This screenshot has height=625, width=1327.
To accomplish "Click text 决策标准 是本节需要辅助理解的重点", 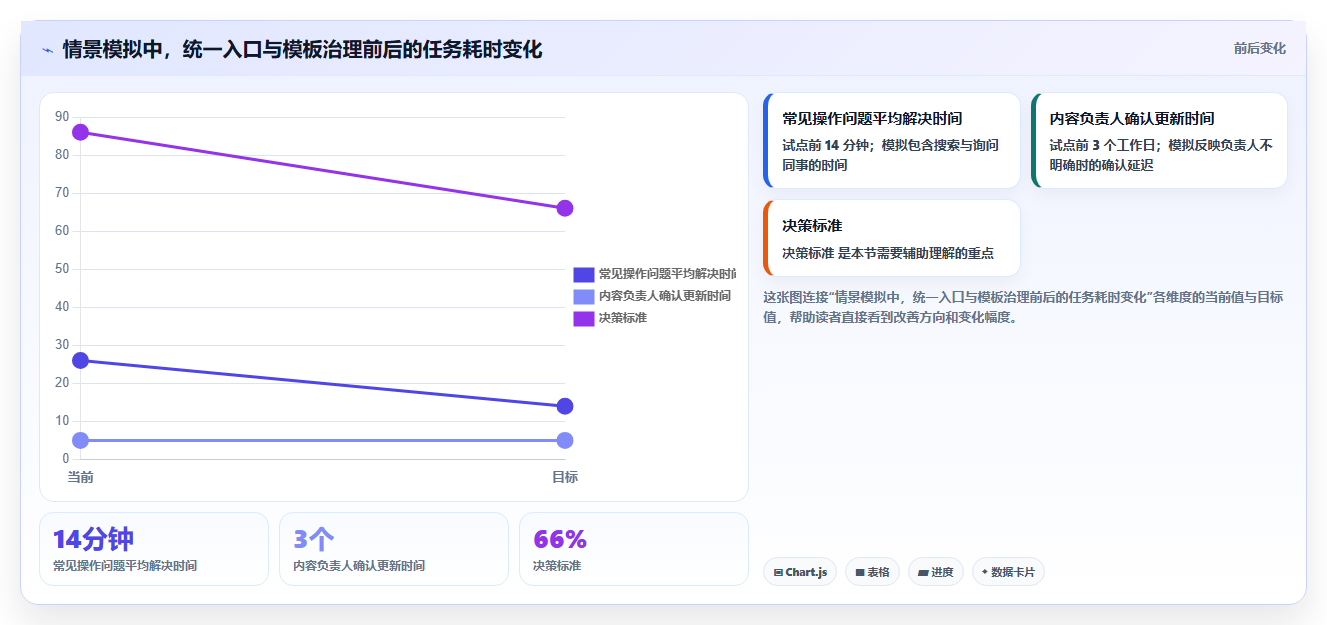I will [x=888, y=253].
